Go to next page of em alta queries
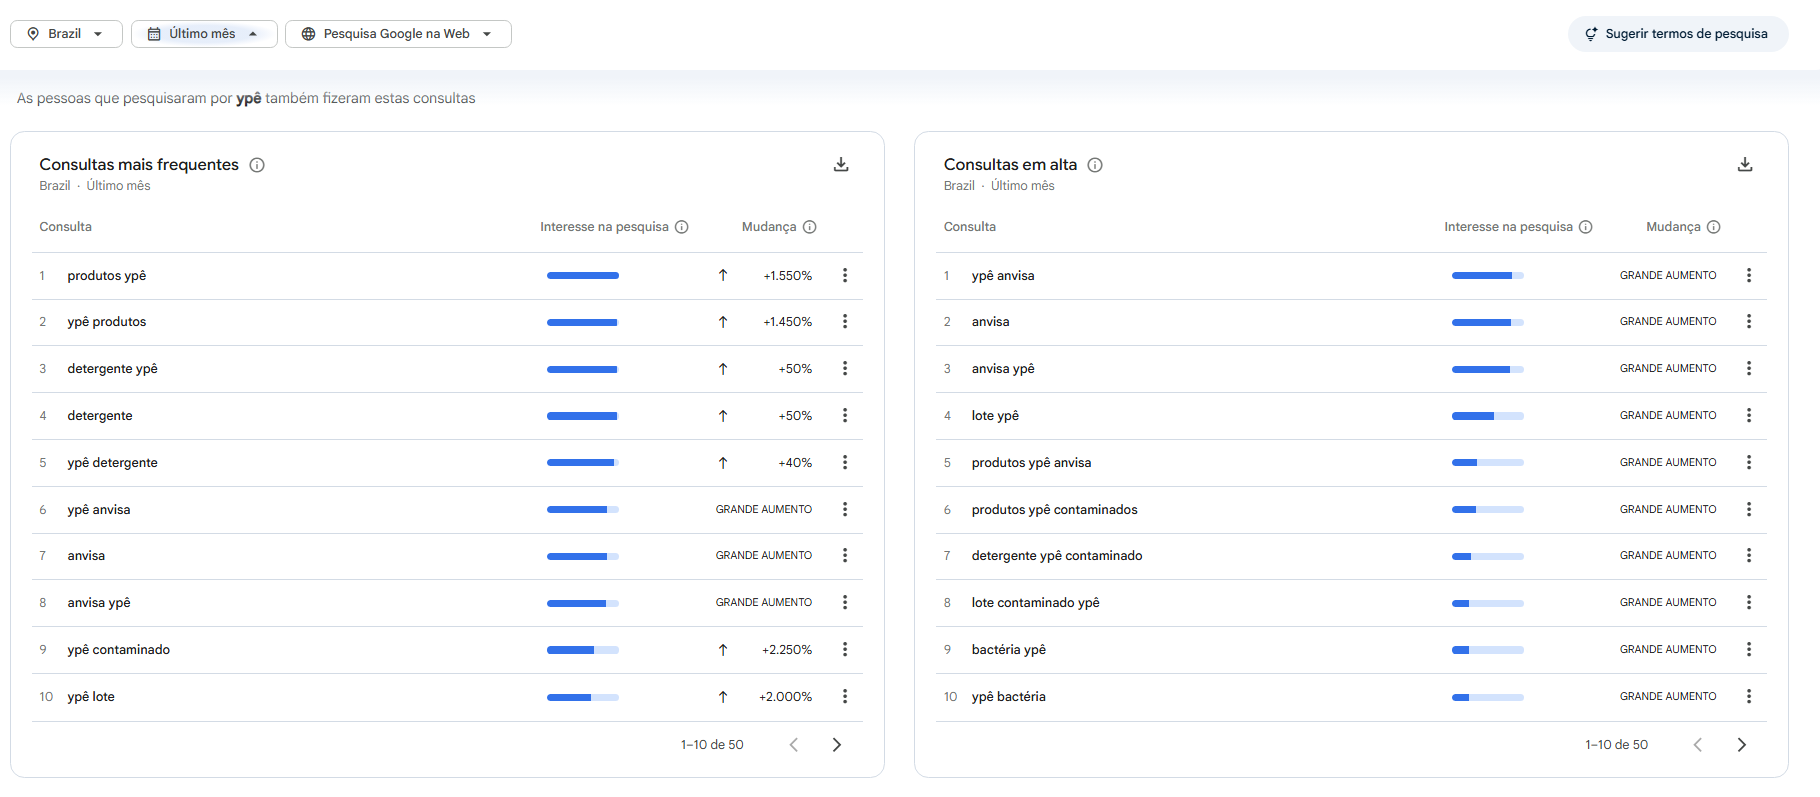Image resolution: width=1820 pixels, height=797 pixels. pos(1742,745)
